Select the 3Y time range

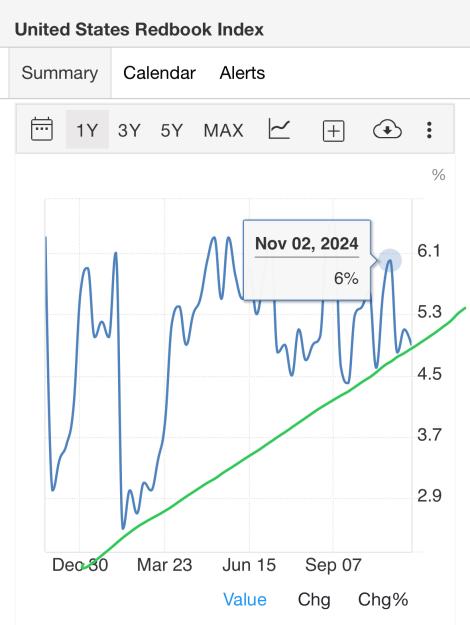click(129, 130)
